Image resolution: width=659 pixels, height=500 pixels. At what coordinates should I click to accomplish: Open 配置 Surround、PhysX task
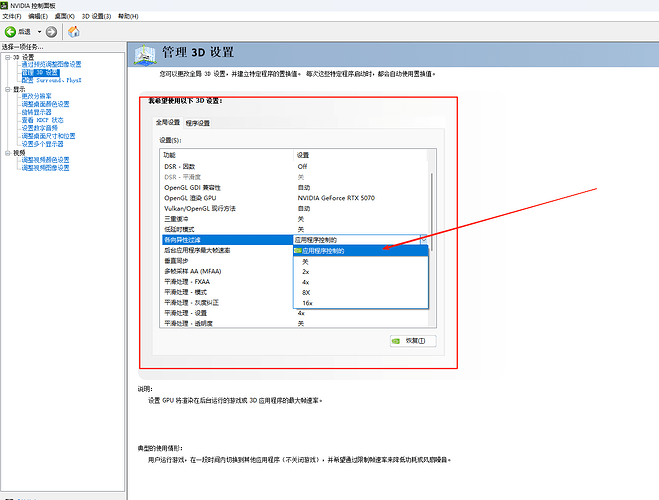tap(51, 80)
